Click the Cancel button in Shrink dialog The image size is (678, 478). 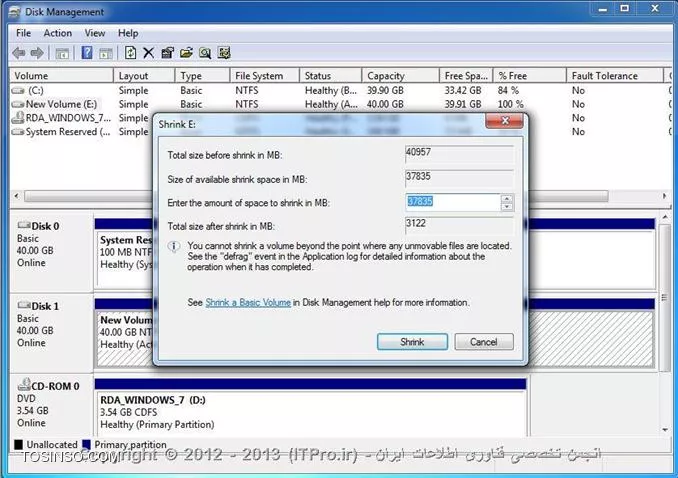point(484,342)
